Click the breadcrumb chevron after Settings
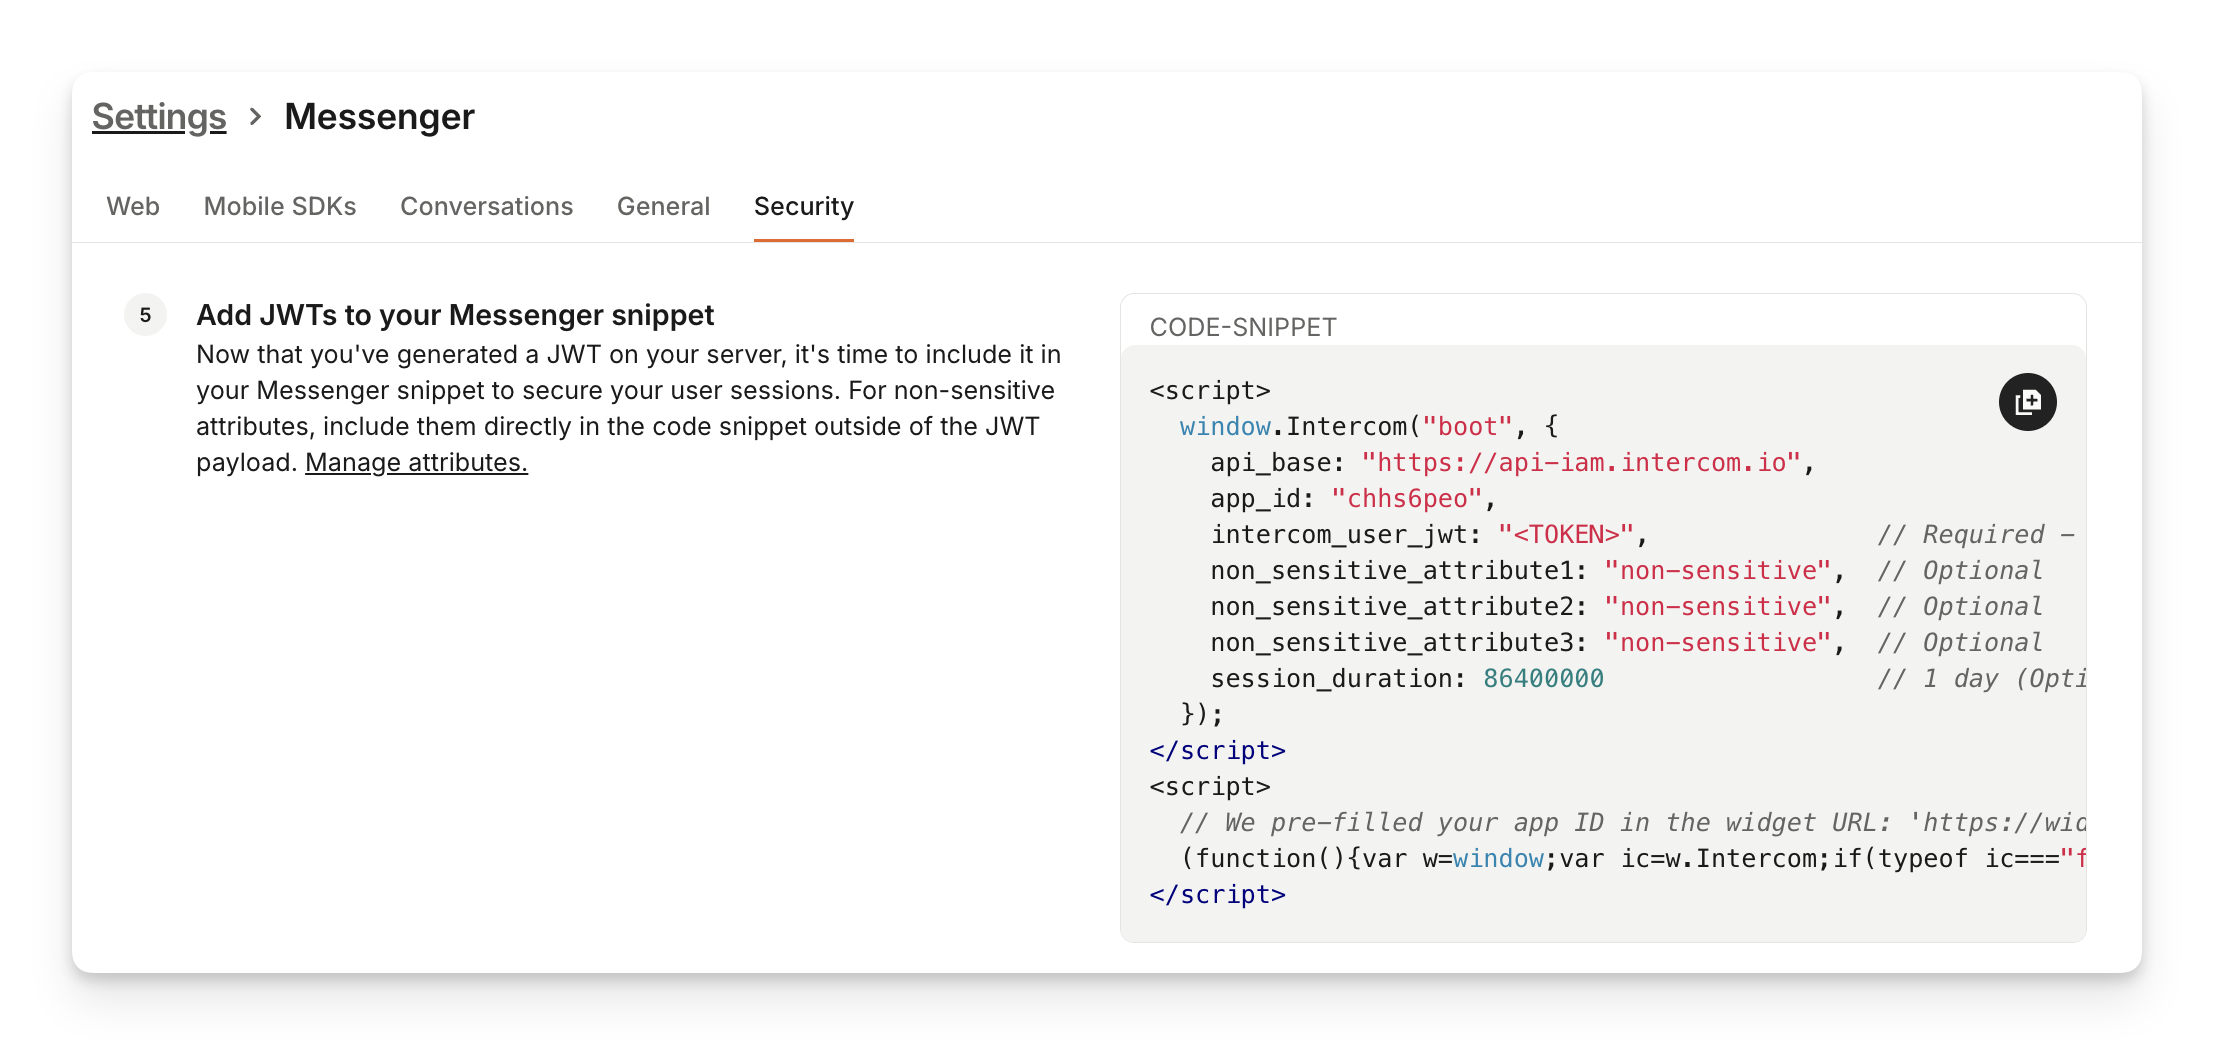The width and height of the screenshot is (2214, 1045). [255, 117]
